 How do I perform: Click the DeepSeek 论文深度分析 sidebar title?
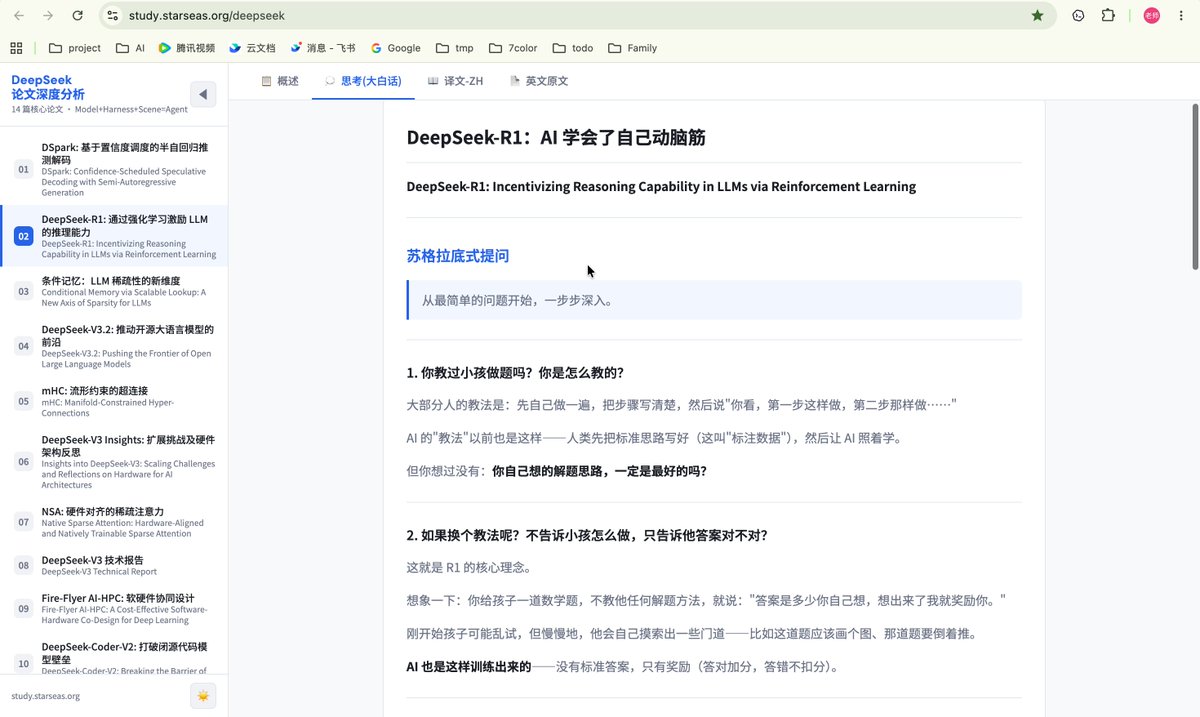(x=48, y=87)
